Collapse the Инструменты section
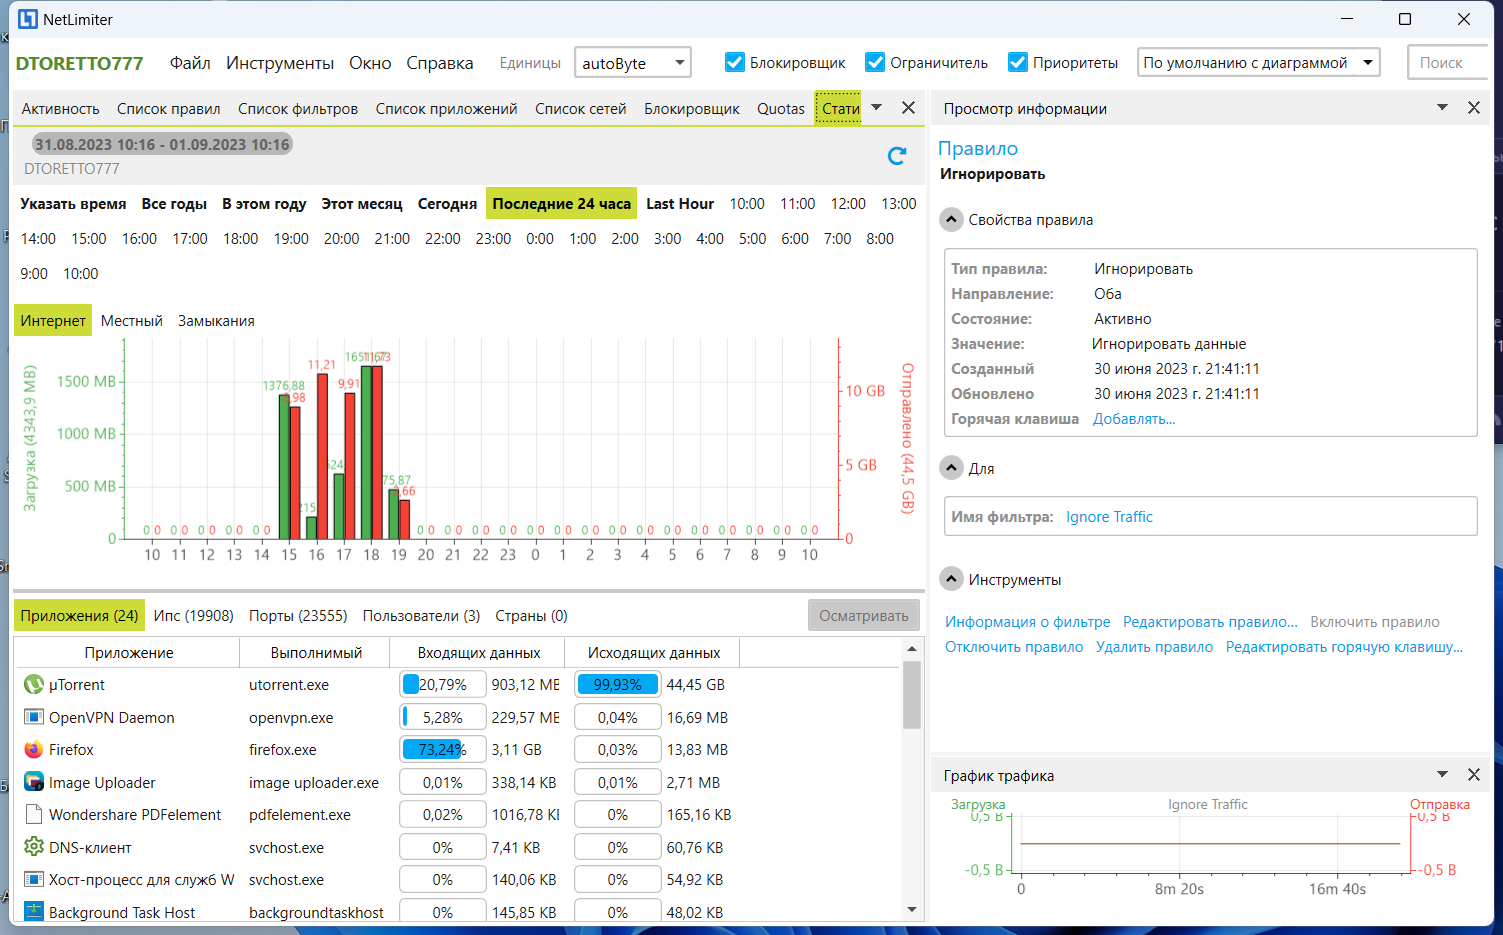This screenshot has height=935, width=1503. [x=952, y=579]
